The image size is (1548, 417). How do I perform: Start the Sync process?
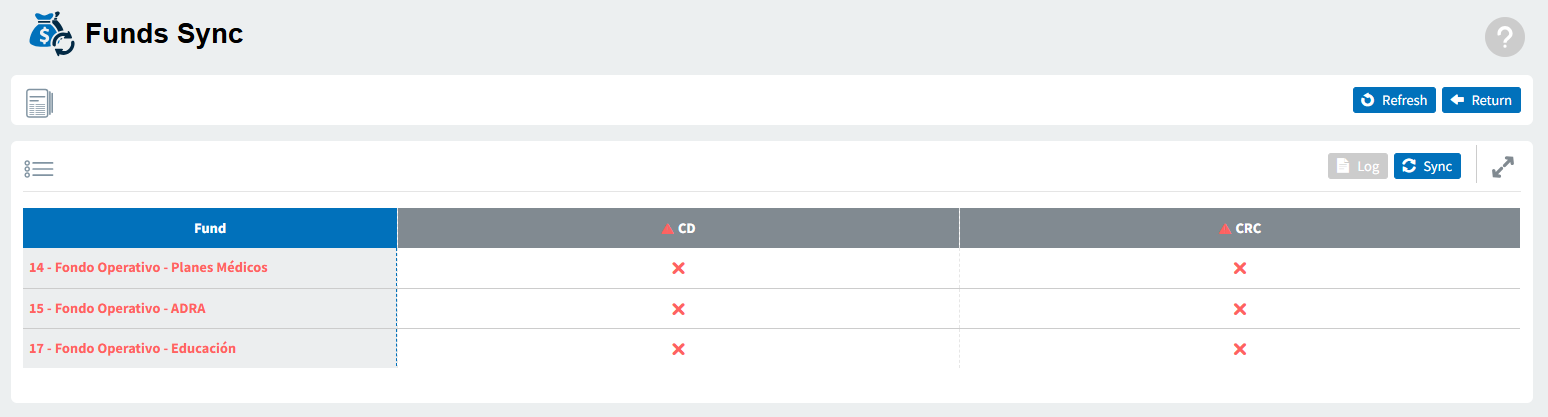pyautogui.click(x=1427, y=166)
